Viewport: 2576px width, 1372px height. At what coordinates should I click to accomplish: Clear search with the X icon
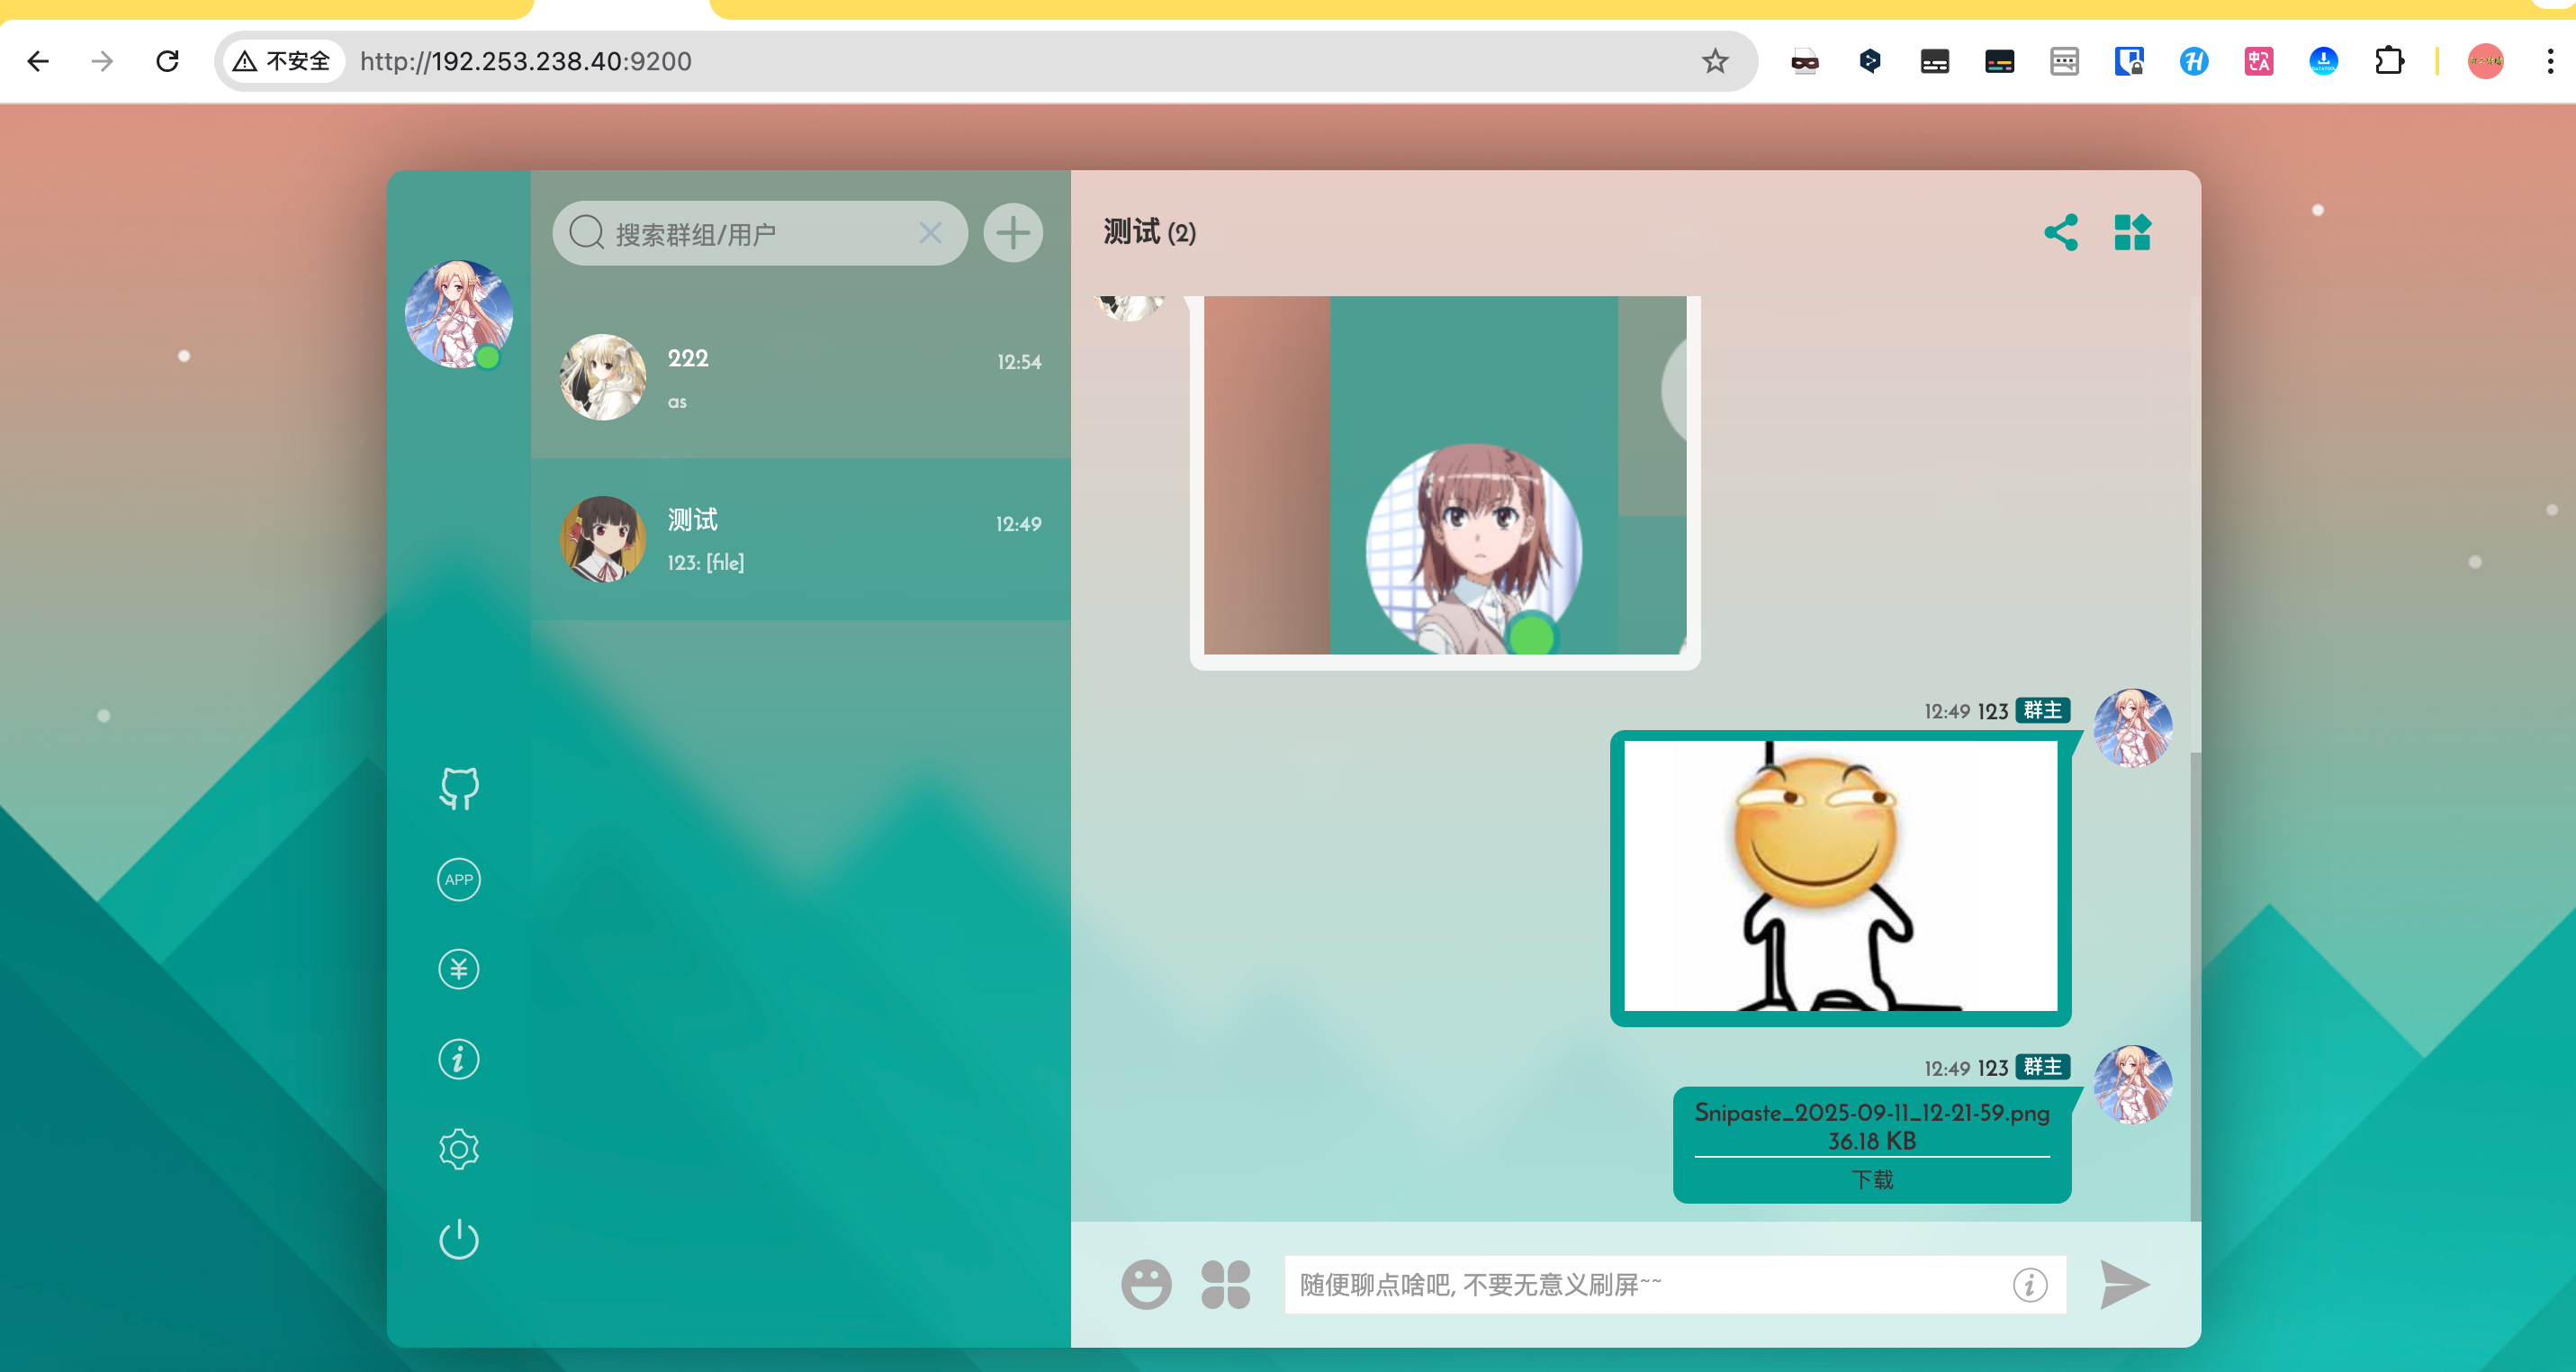930,233
